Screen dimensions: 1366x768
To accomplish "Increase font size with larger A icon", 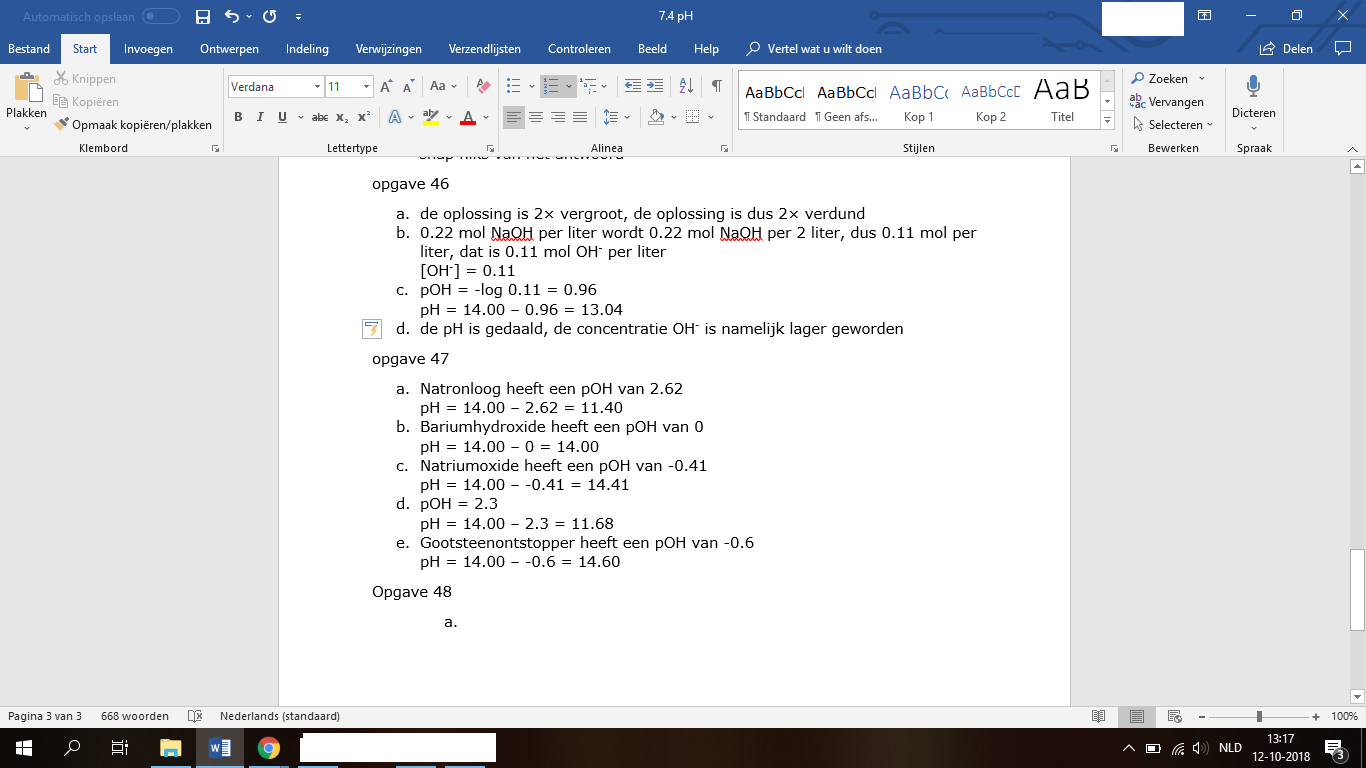I will [x=387, y=87].
